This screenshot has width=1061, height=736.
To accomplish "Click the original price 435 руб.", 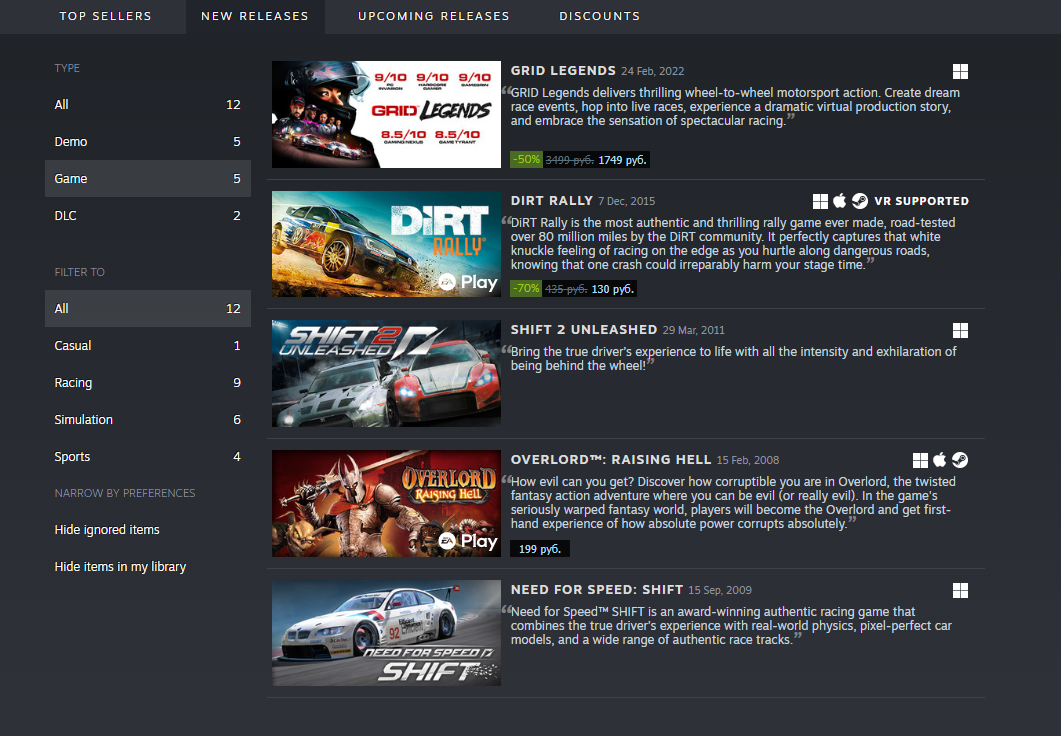I will [x=566, y=290].
